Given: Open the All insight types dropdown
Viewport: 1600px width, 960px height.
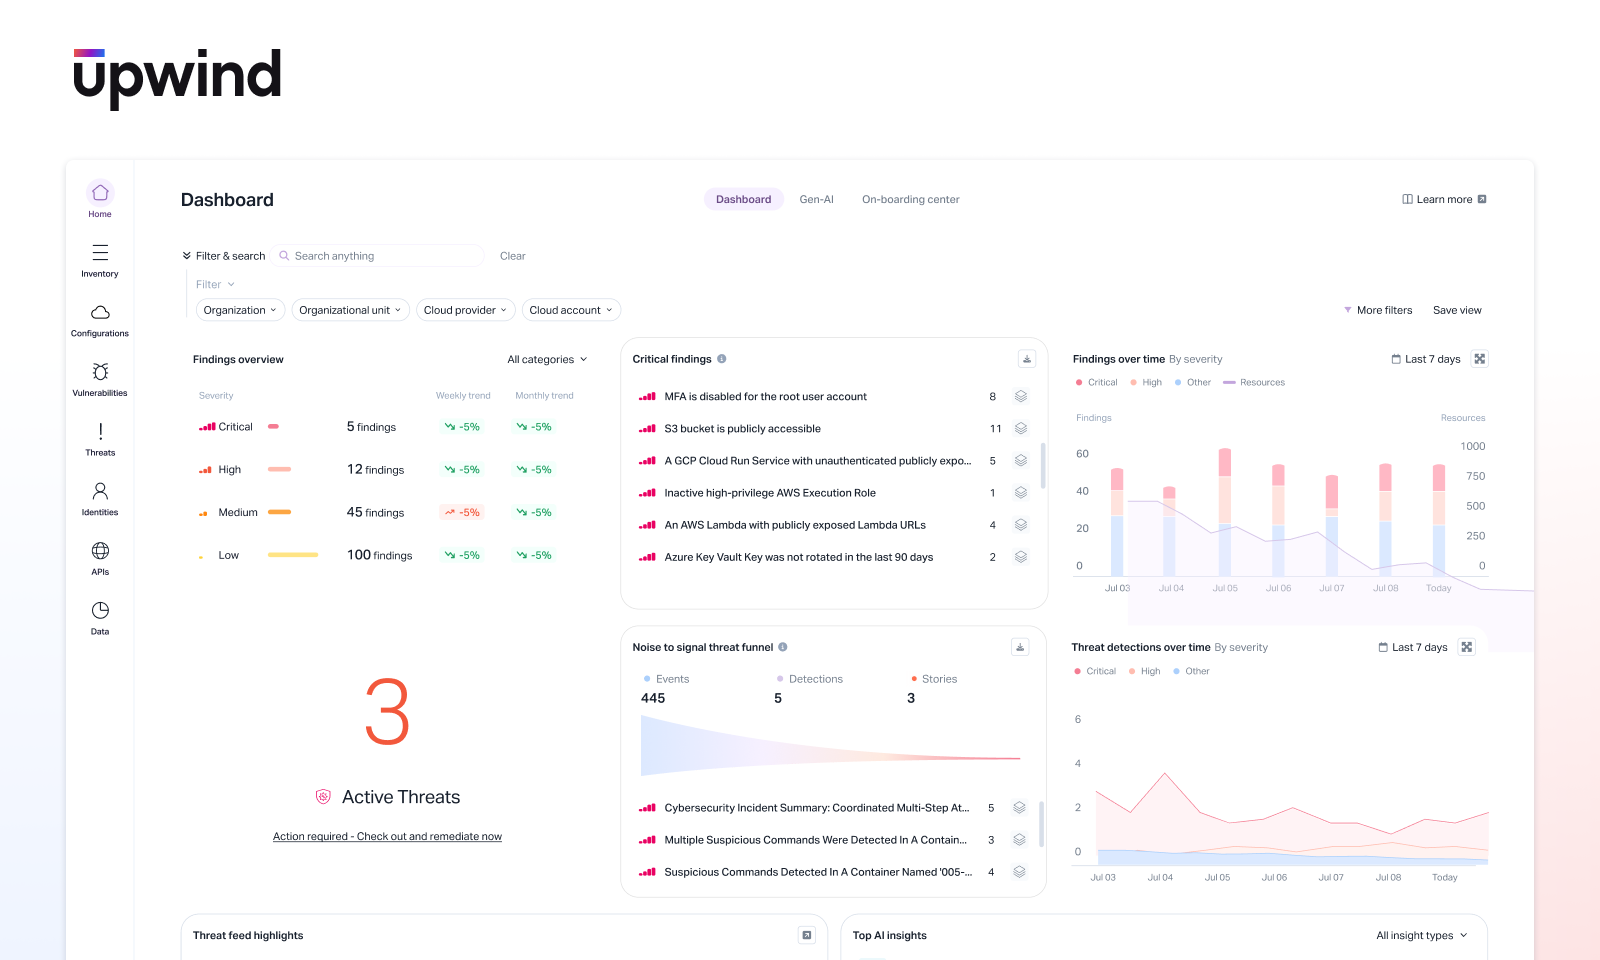Looking at the screenshot, I should point(1421,935).
